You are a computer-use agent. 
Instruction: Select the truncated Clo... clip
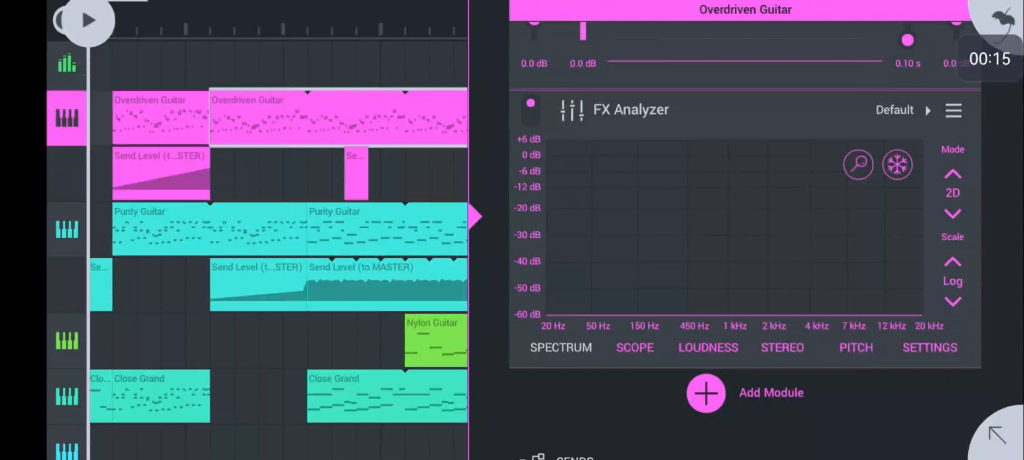coord(101,397)
